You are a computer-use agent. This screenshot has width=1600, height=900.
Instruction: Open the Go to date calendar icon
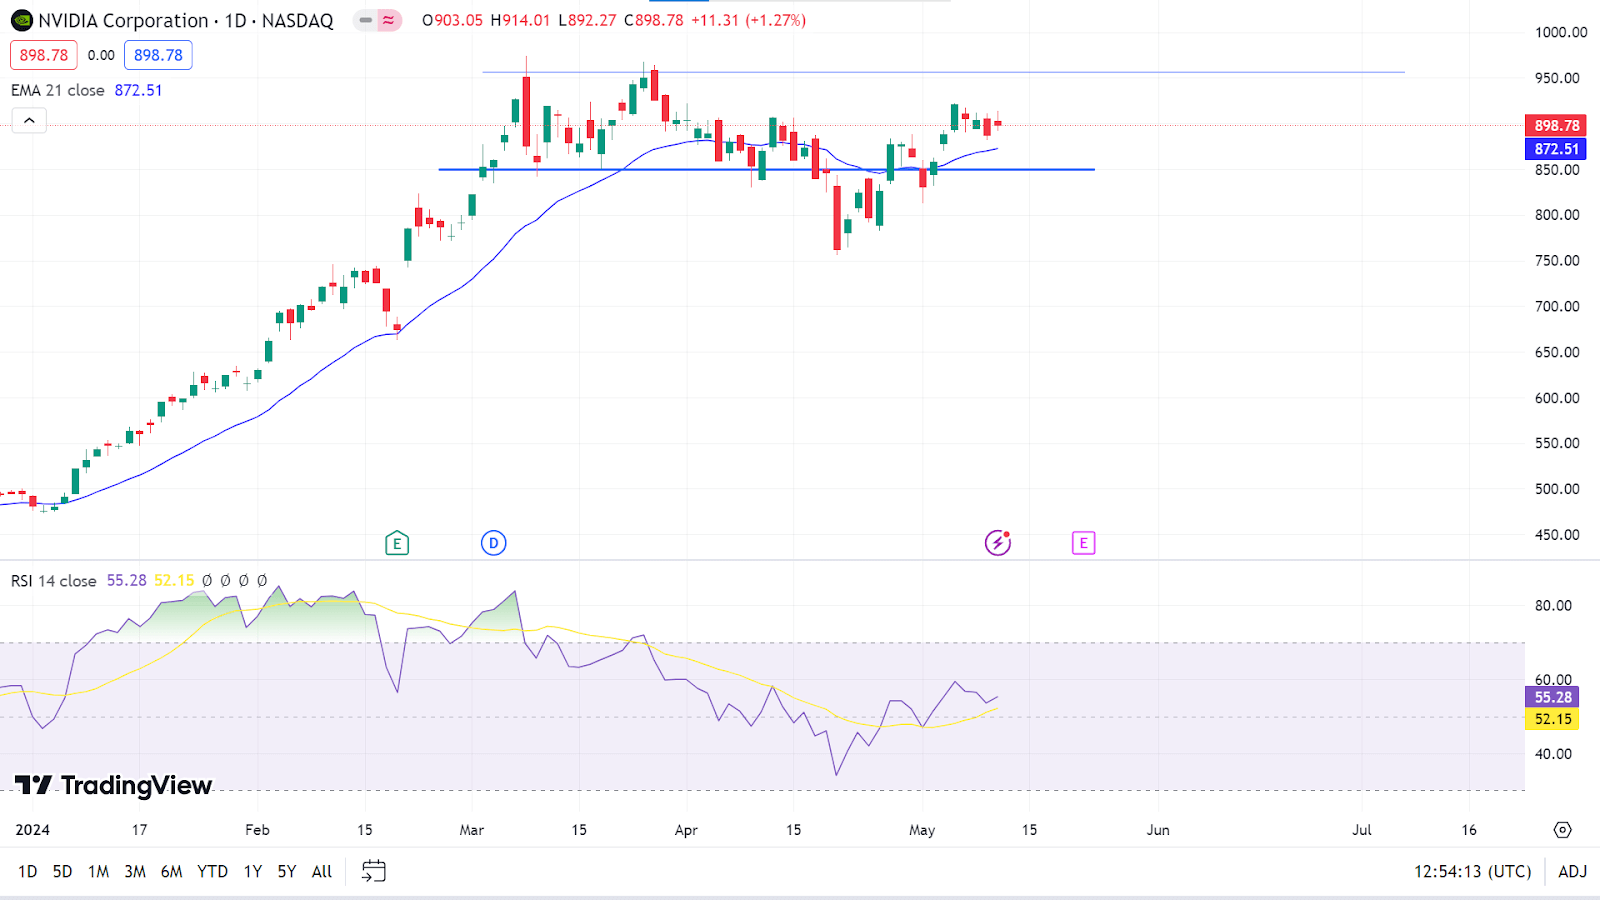pyautogui.click(x=373, y=871)
